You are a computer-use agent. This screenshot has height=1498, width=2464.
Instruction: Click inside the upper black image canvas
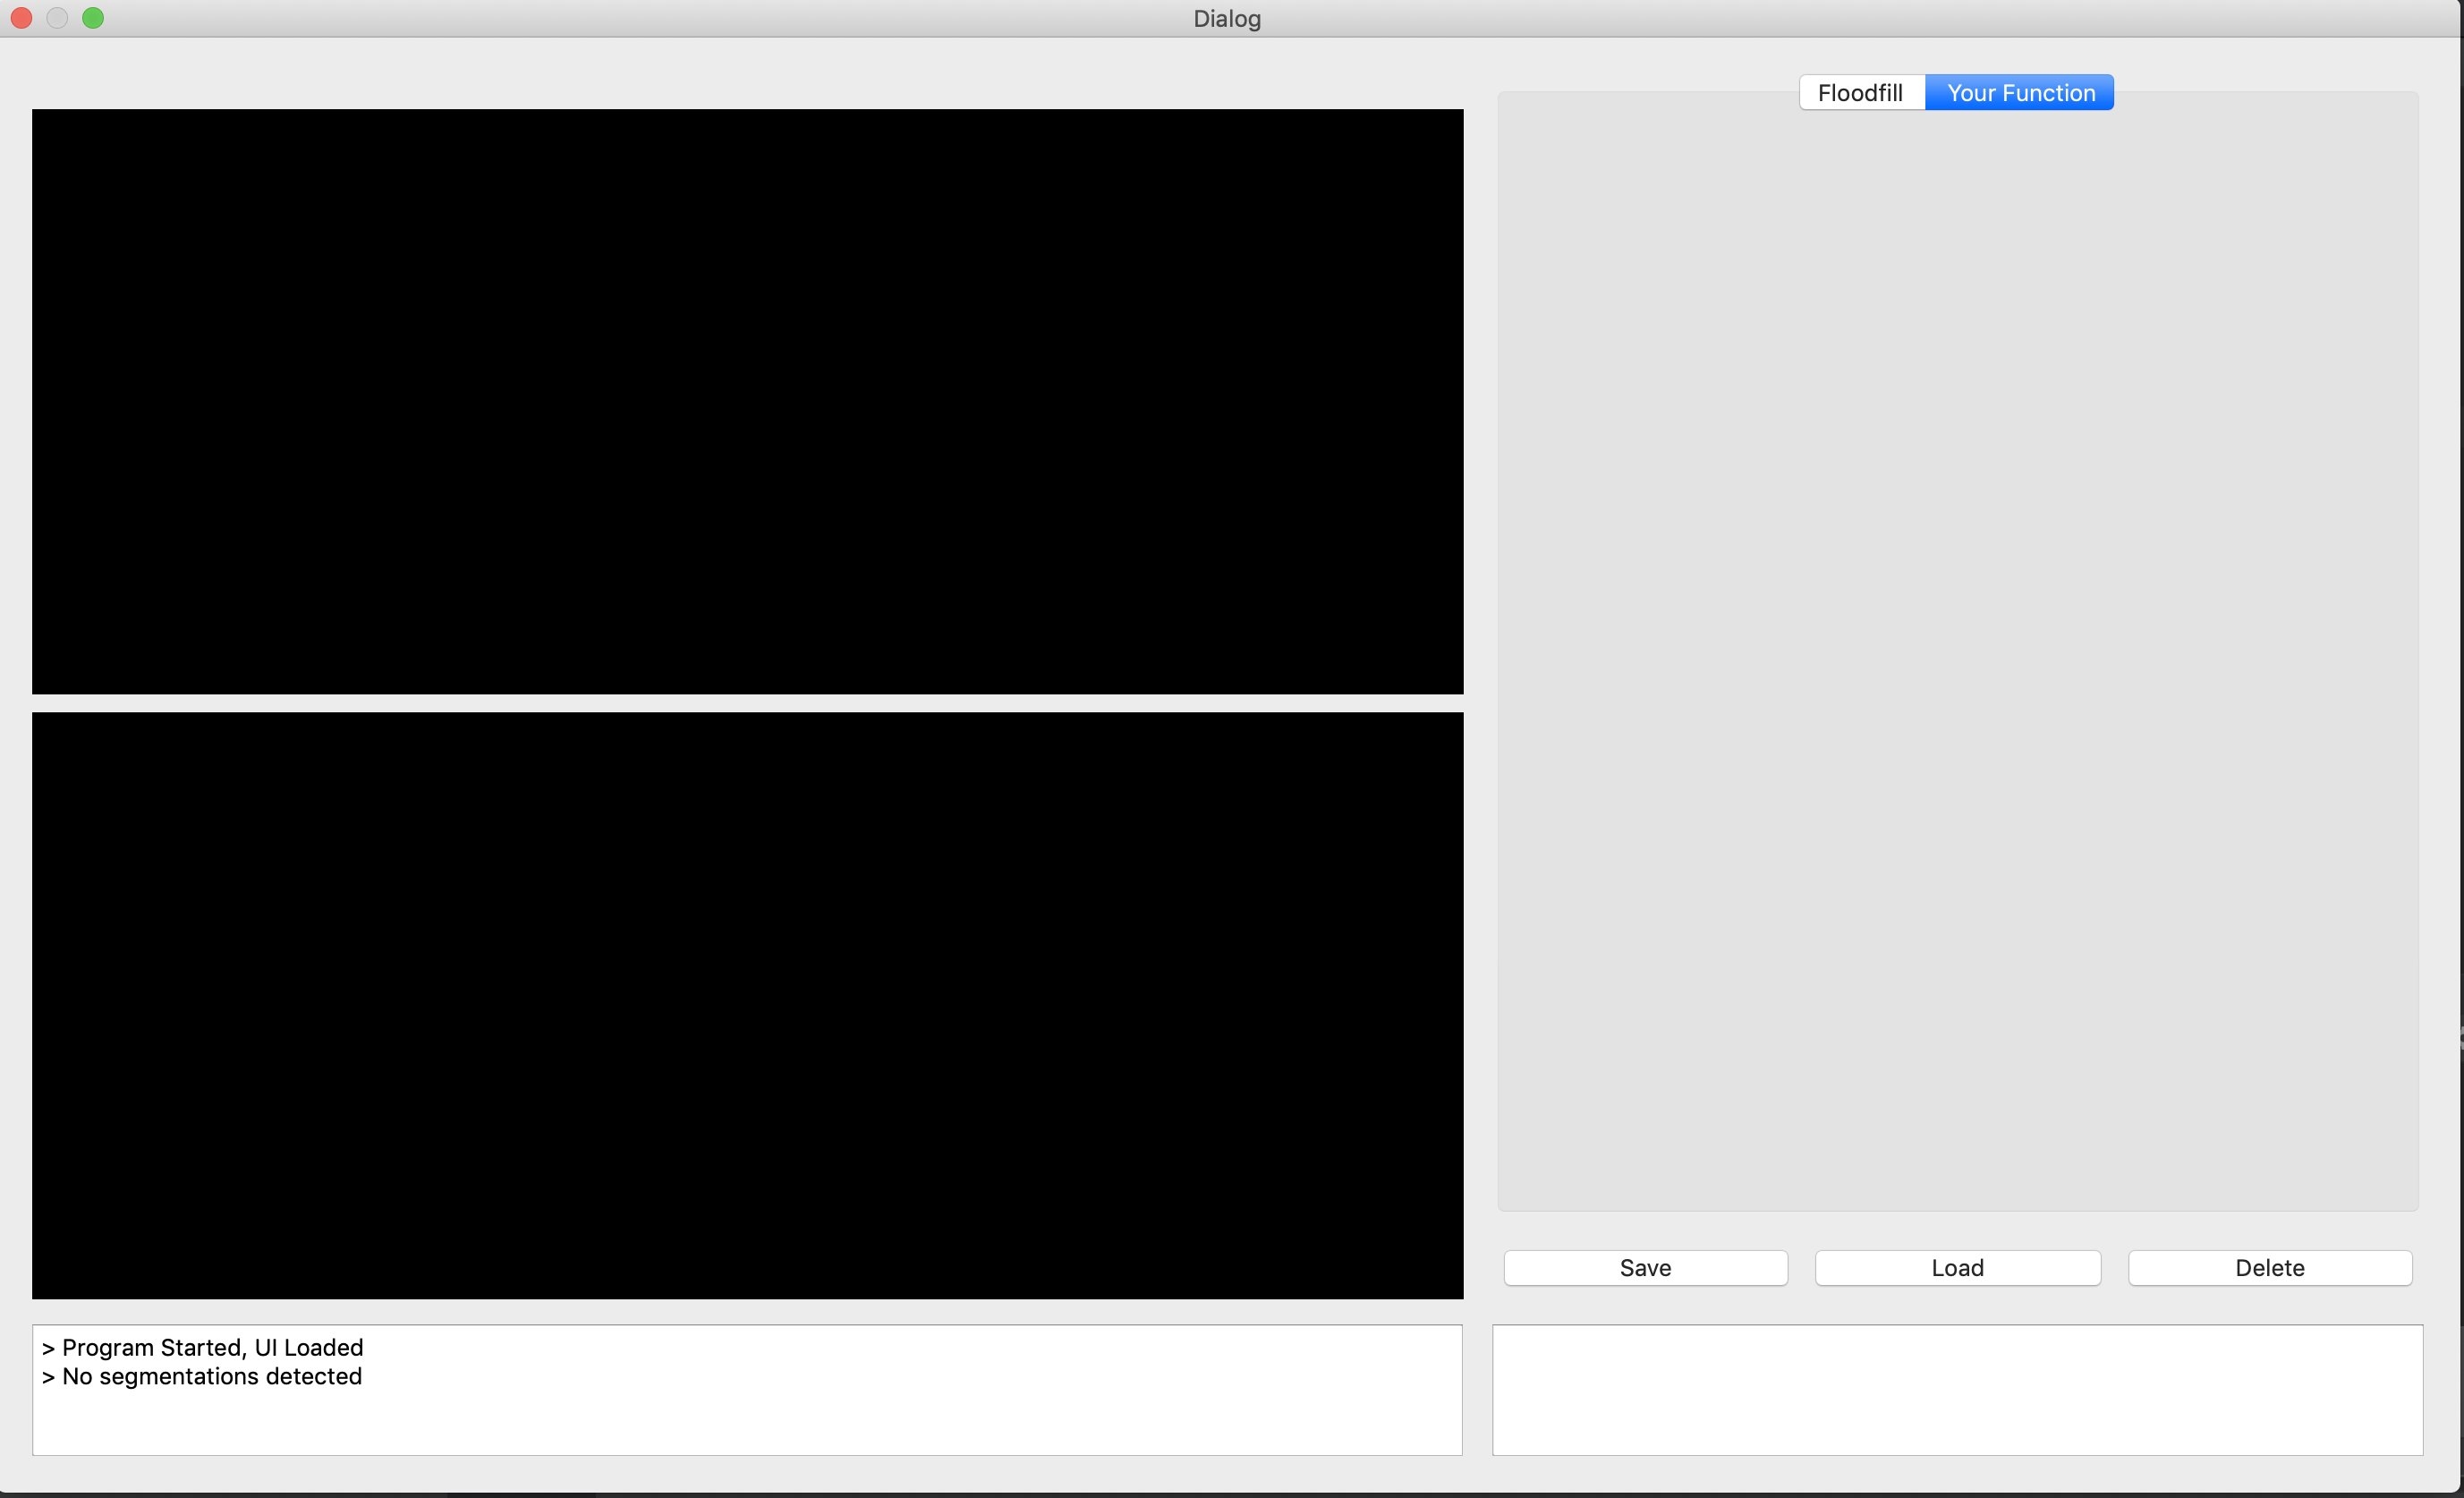[747, 401]
